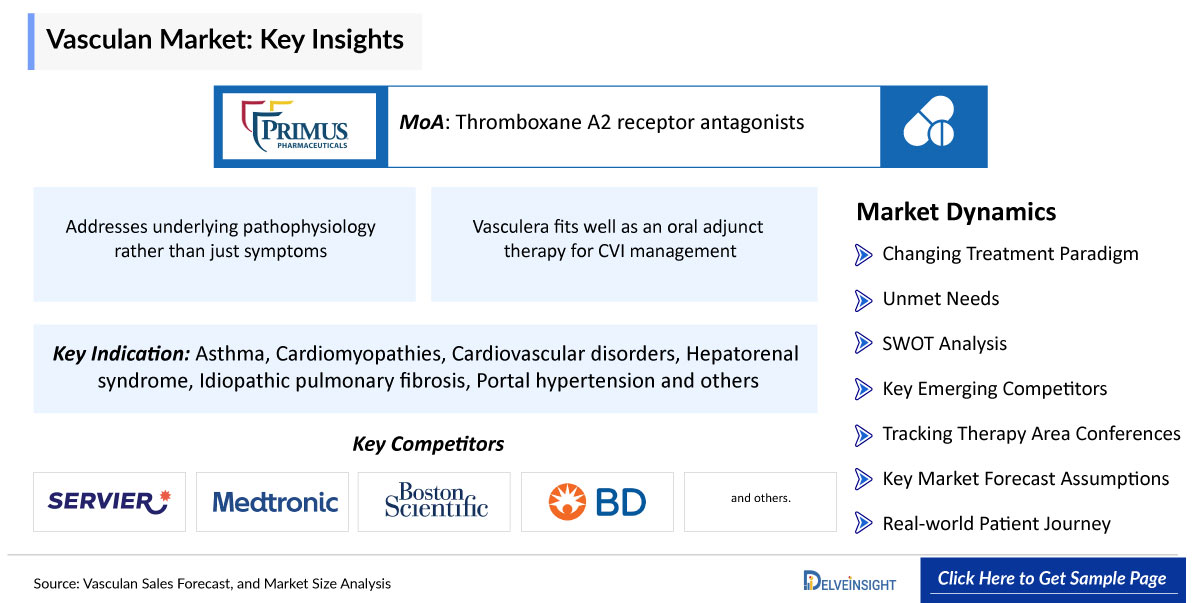Screen dimensions: 1200x603
Task: Click the Vasculera oral adjunct therapy box
Action: click(x=624, y=244)
